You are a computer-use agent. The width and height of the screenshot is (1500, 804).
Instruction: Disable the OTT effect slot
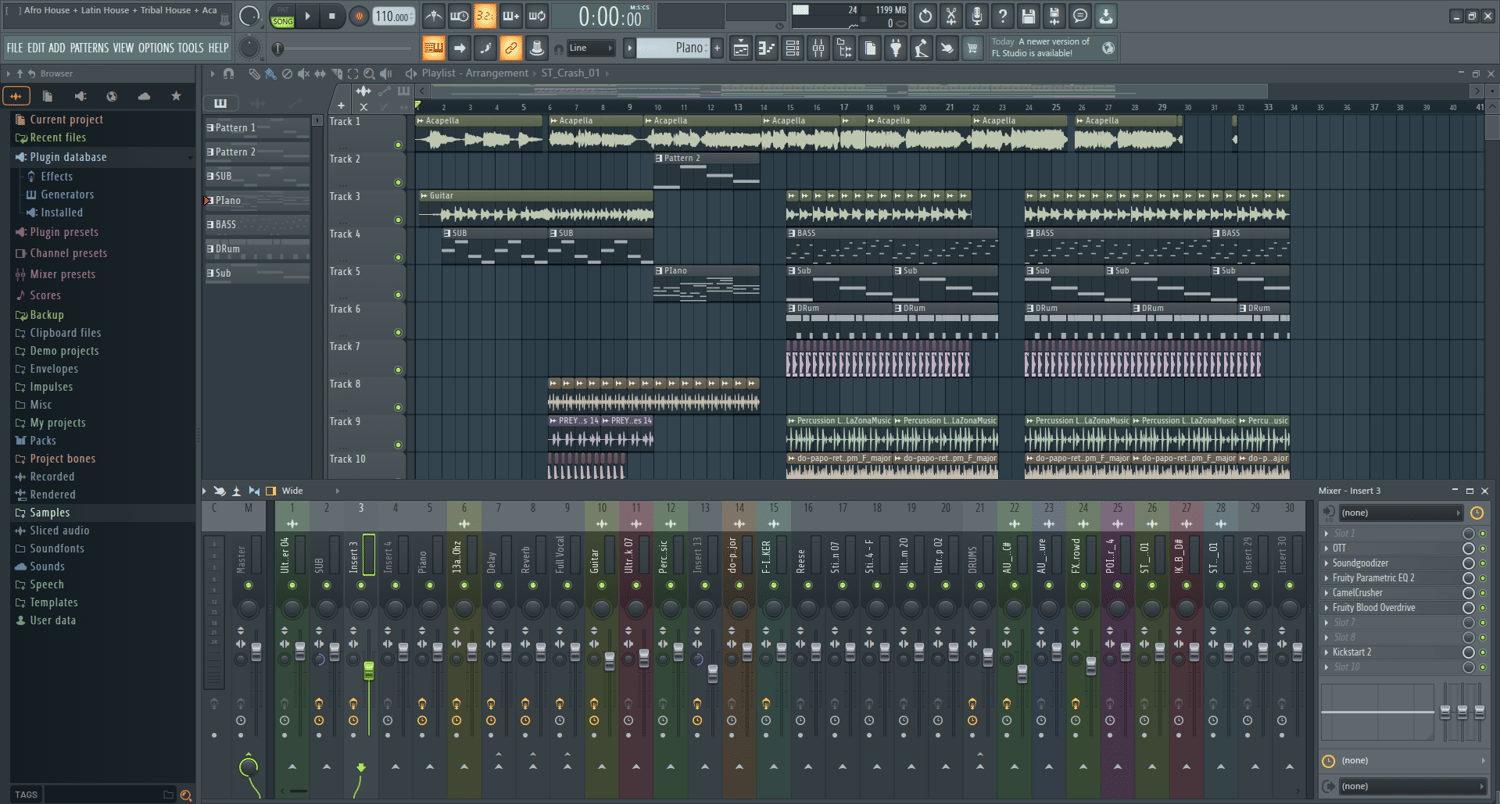(x=1483, y=548)
